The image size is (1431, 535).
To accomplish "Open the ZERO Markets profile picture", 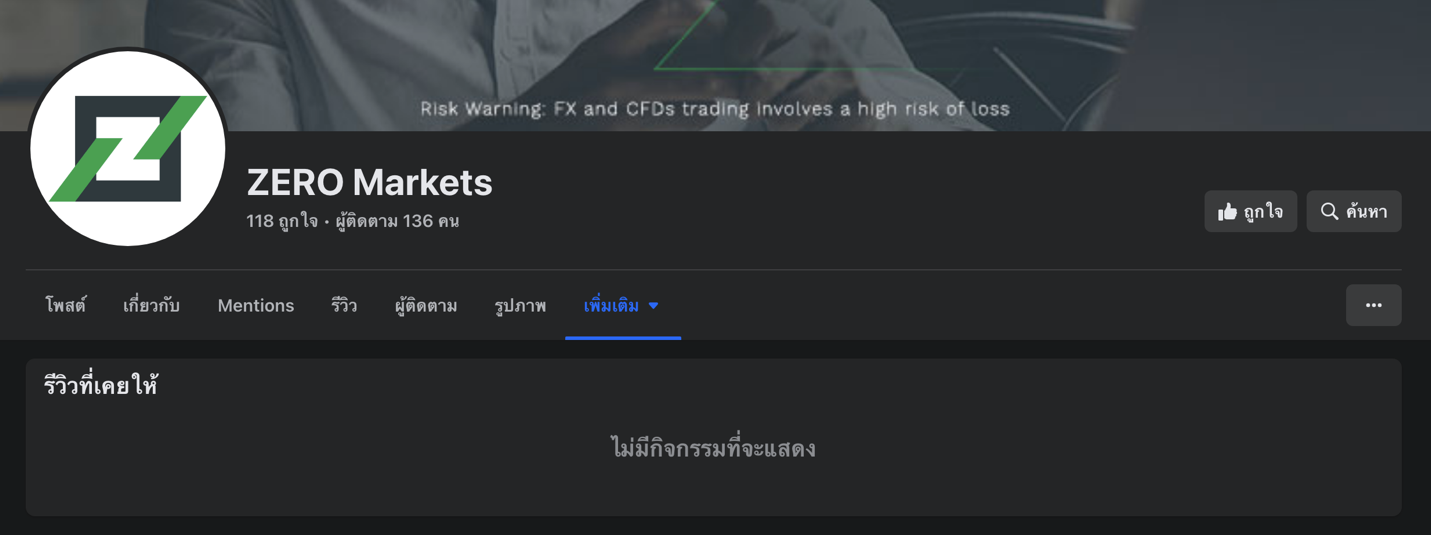I will 128,148.
